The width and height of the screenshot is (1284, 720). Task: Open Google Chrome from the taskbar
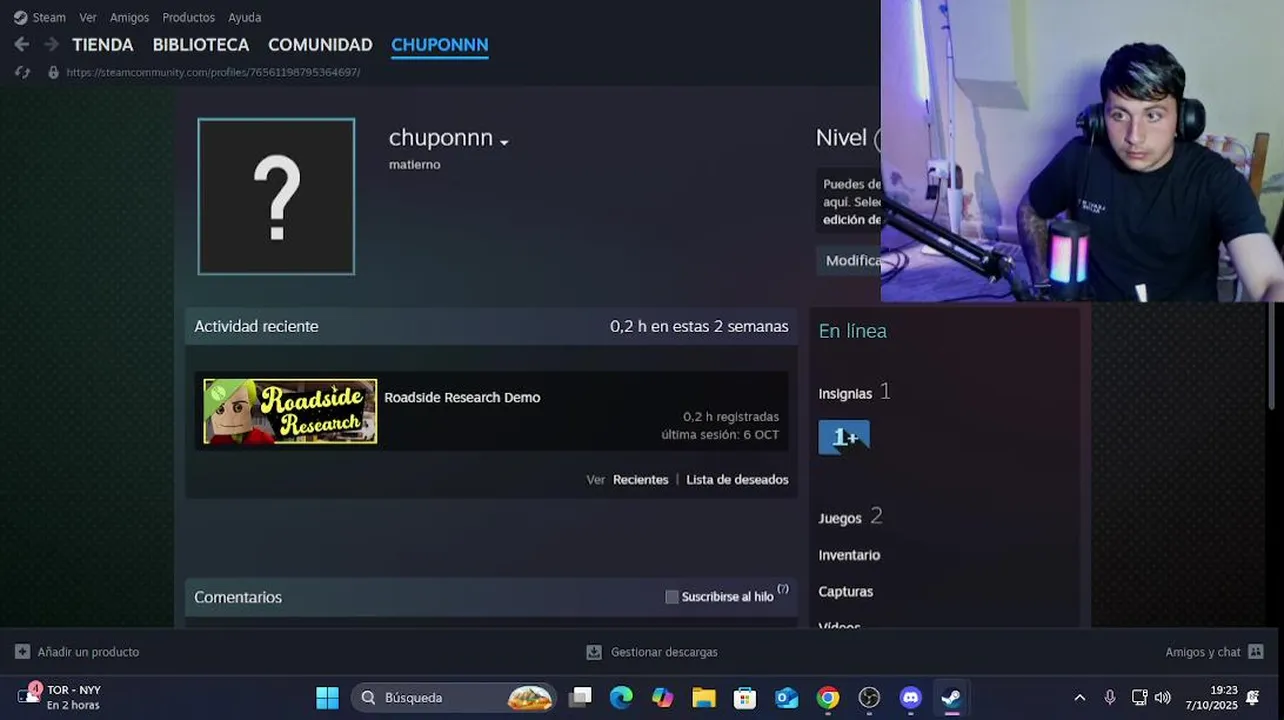click(828, 698)
